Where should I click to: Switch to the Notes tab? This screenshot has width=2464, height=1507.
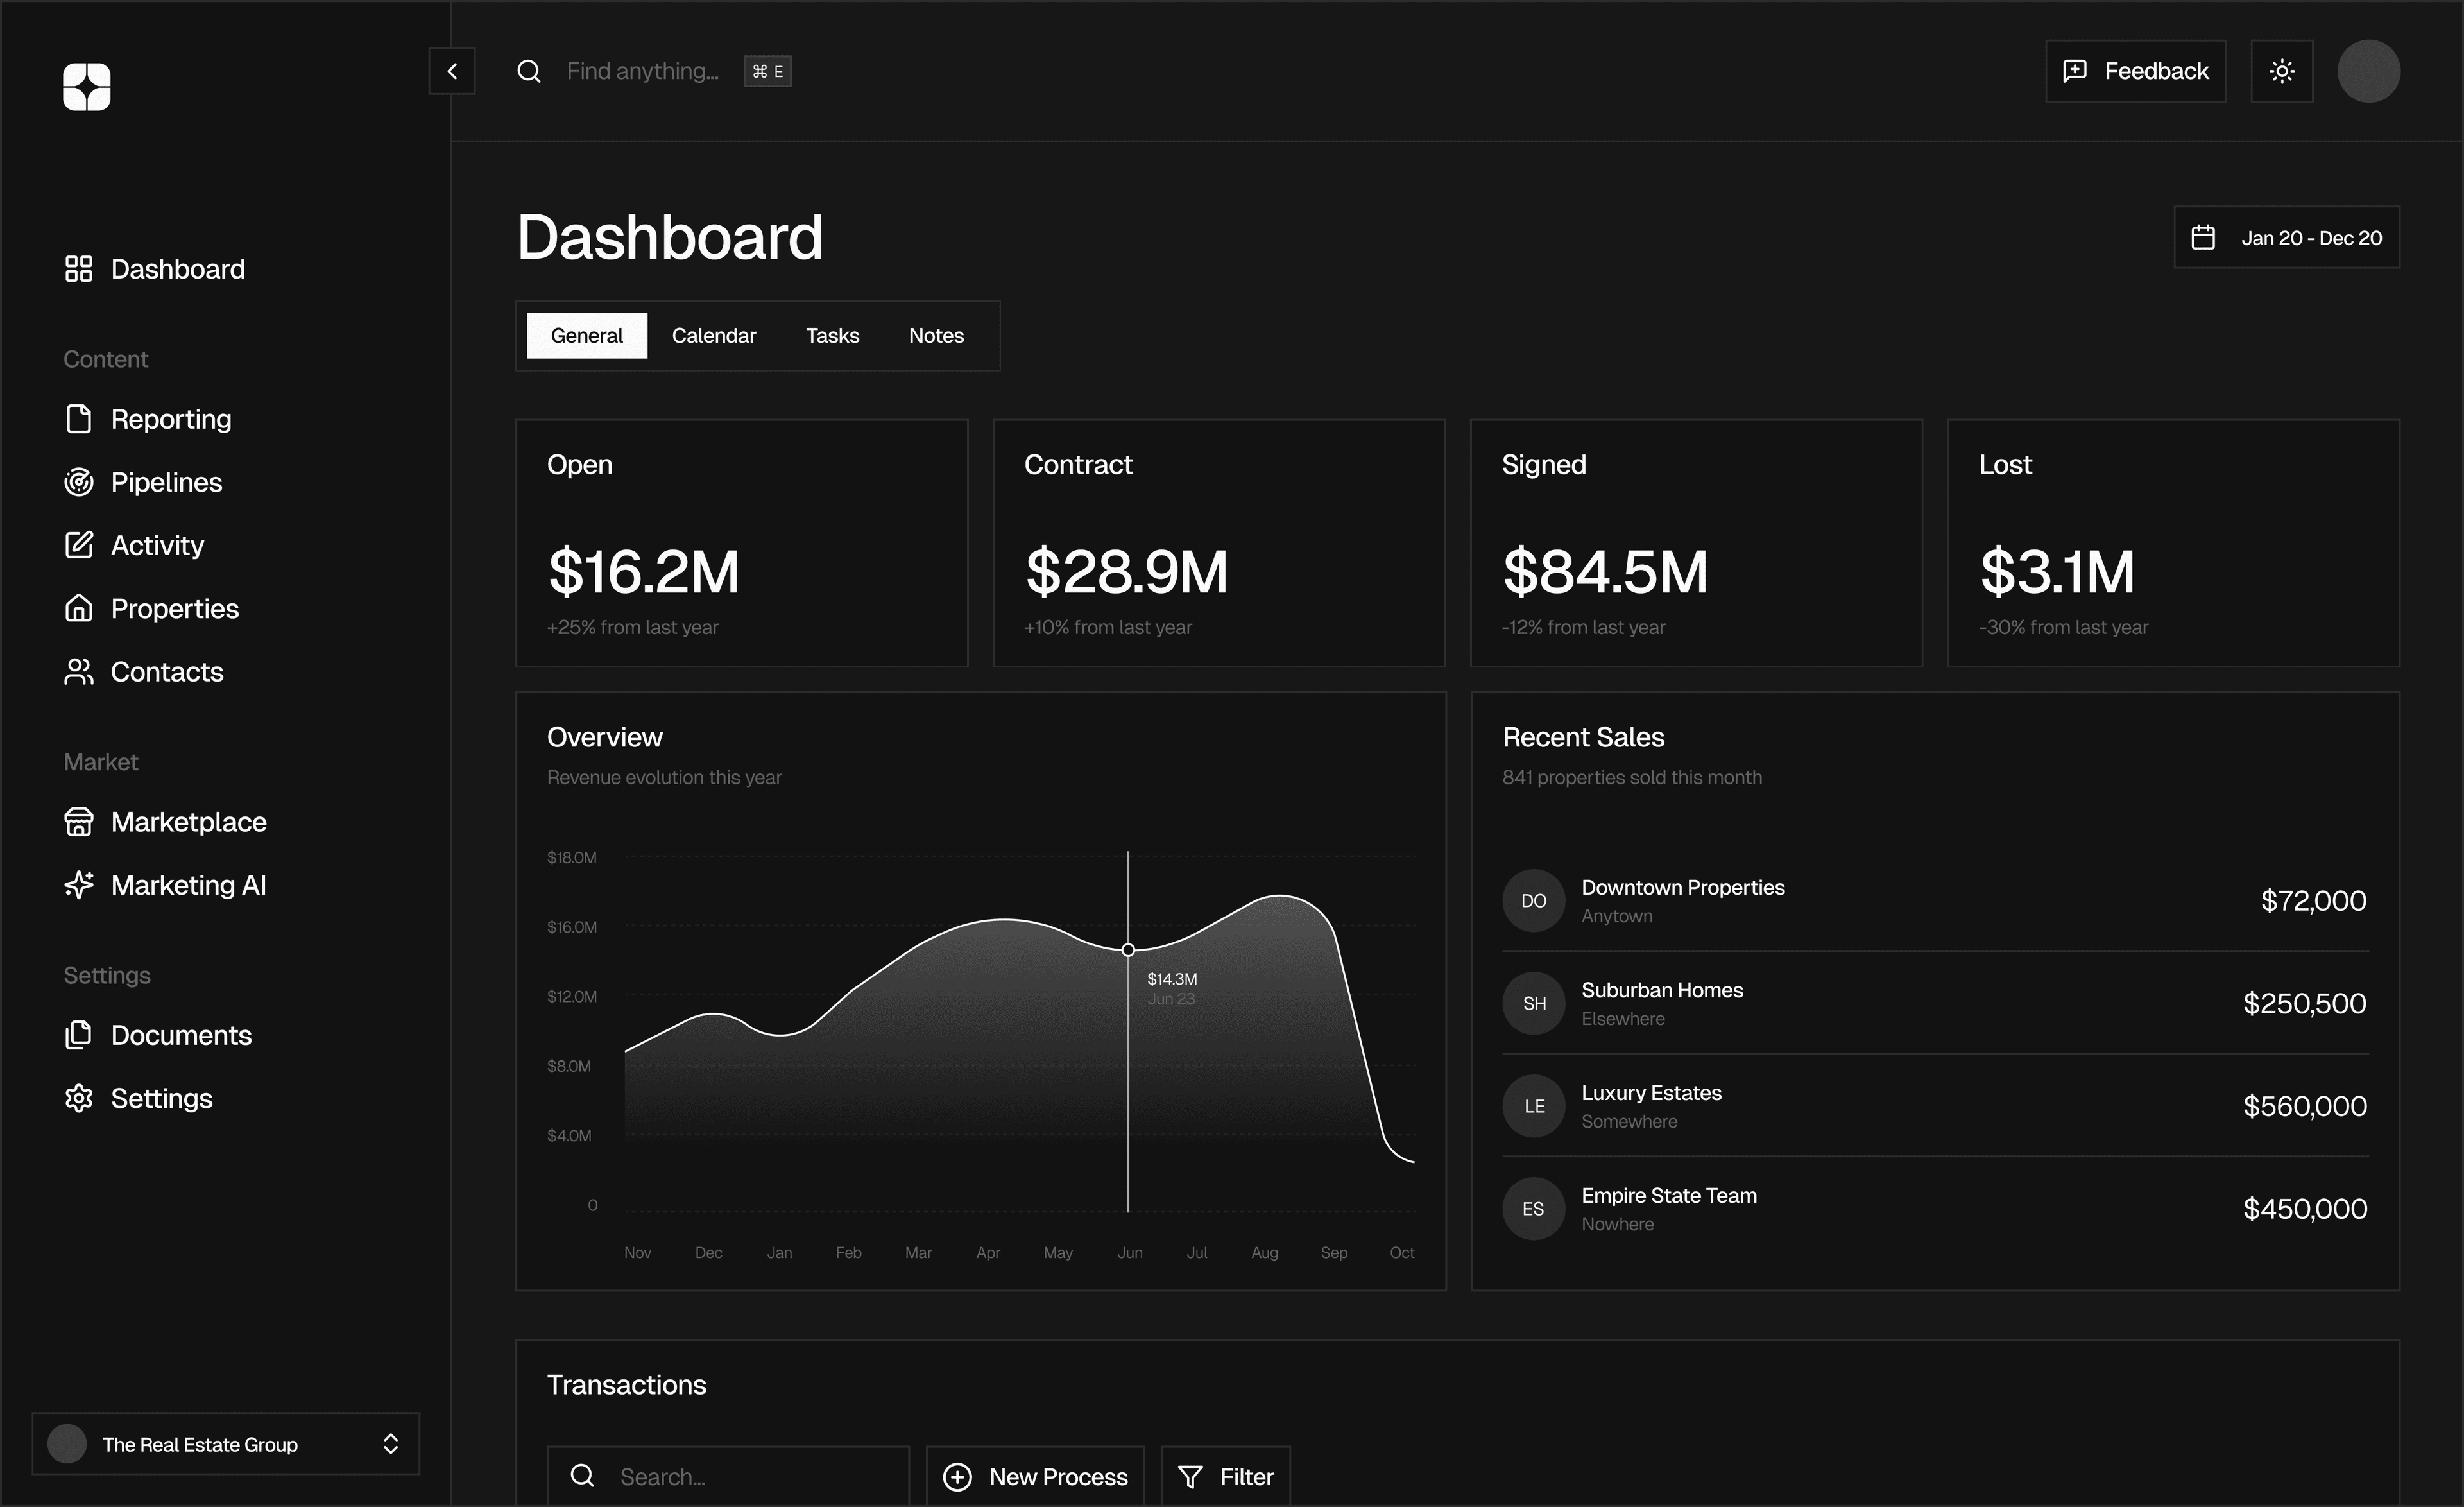pyautogui.click(x=935, y=335)
